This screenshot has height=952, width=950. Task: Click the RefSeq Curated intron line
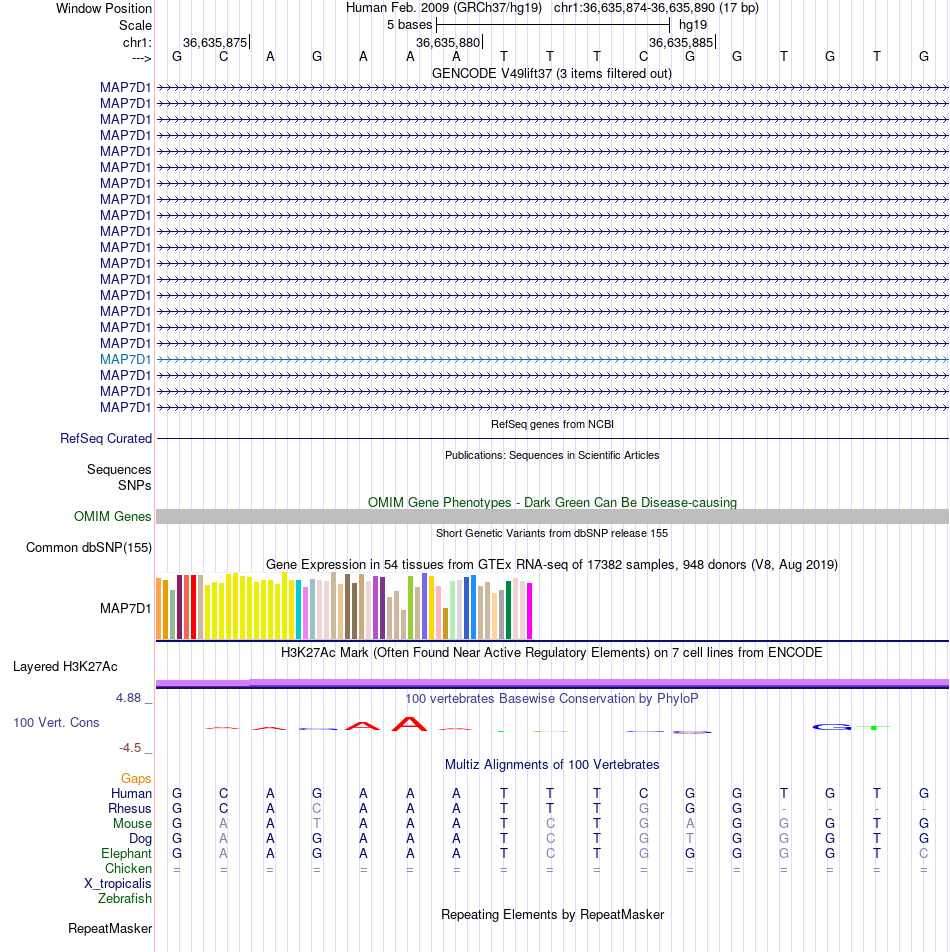coord(552,438)
